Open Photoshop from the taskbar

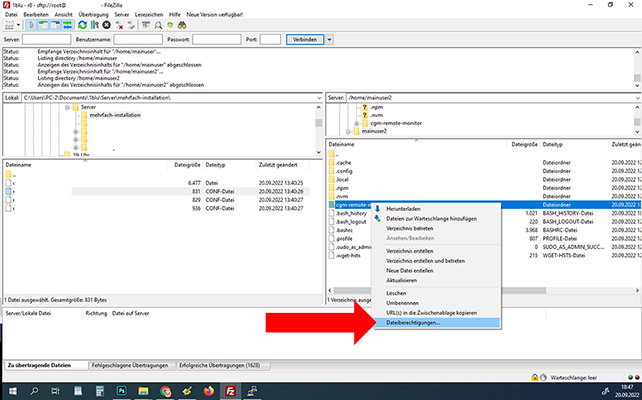pyautogui.click(x=122, y=391)
